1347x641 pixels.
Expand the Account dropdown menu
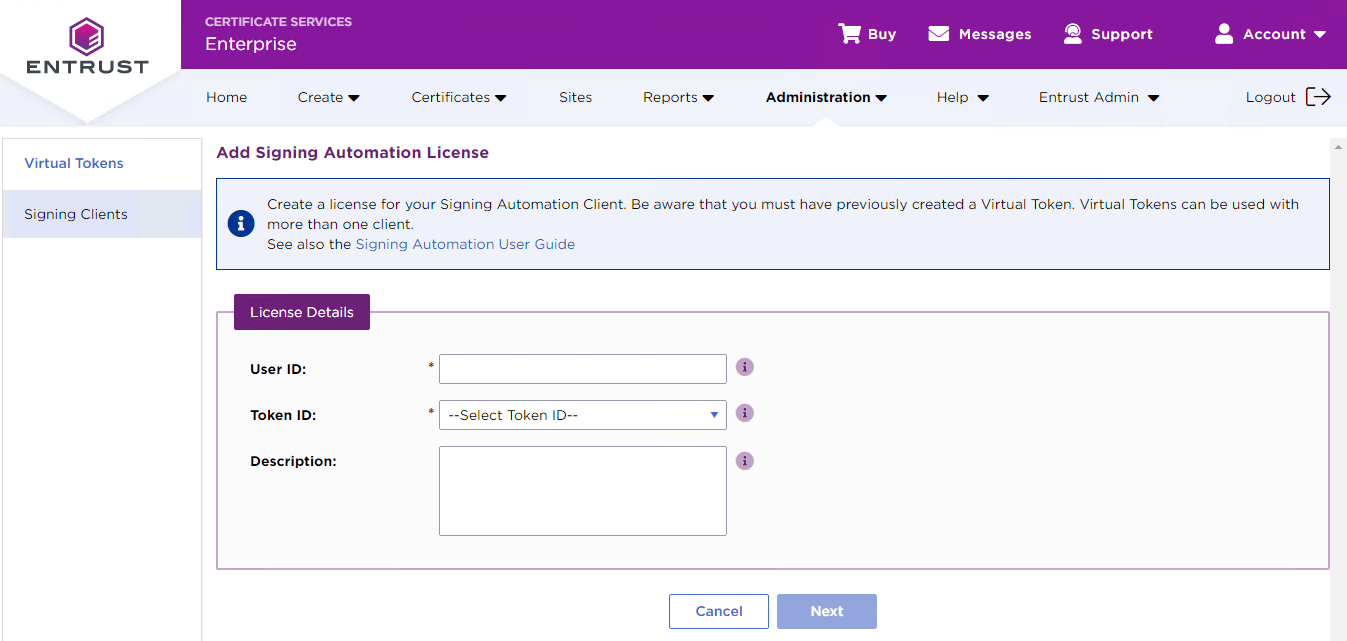coord(1271,34)
